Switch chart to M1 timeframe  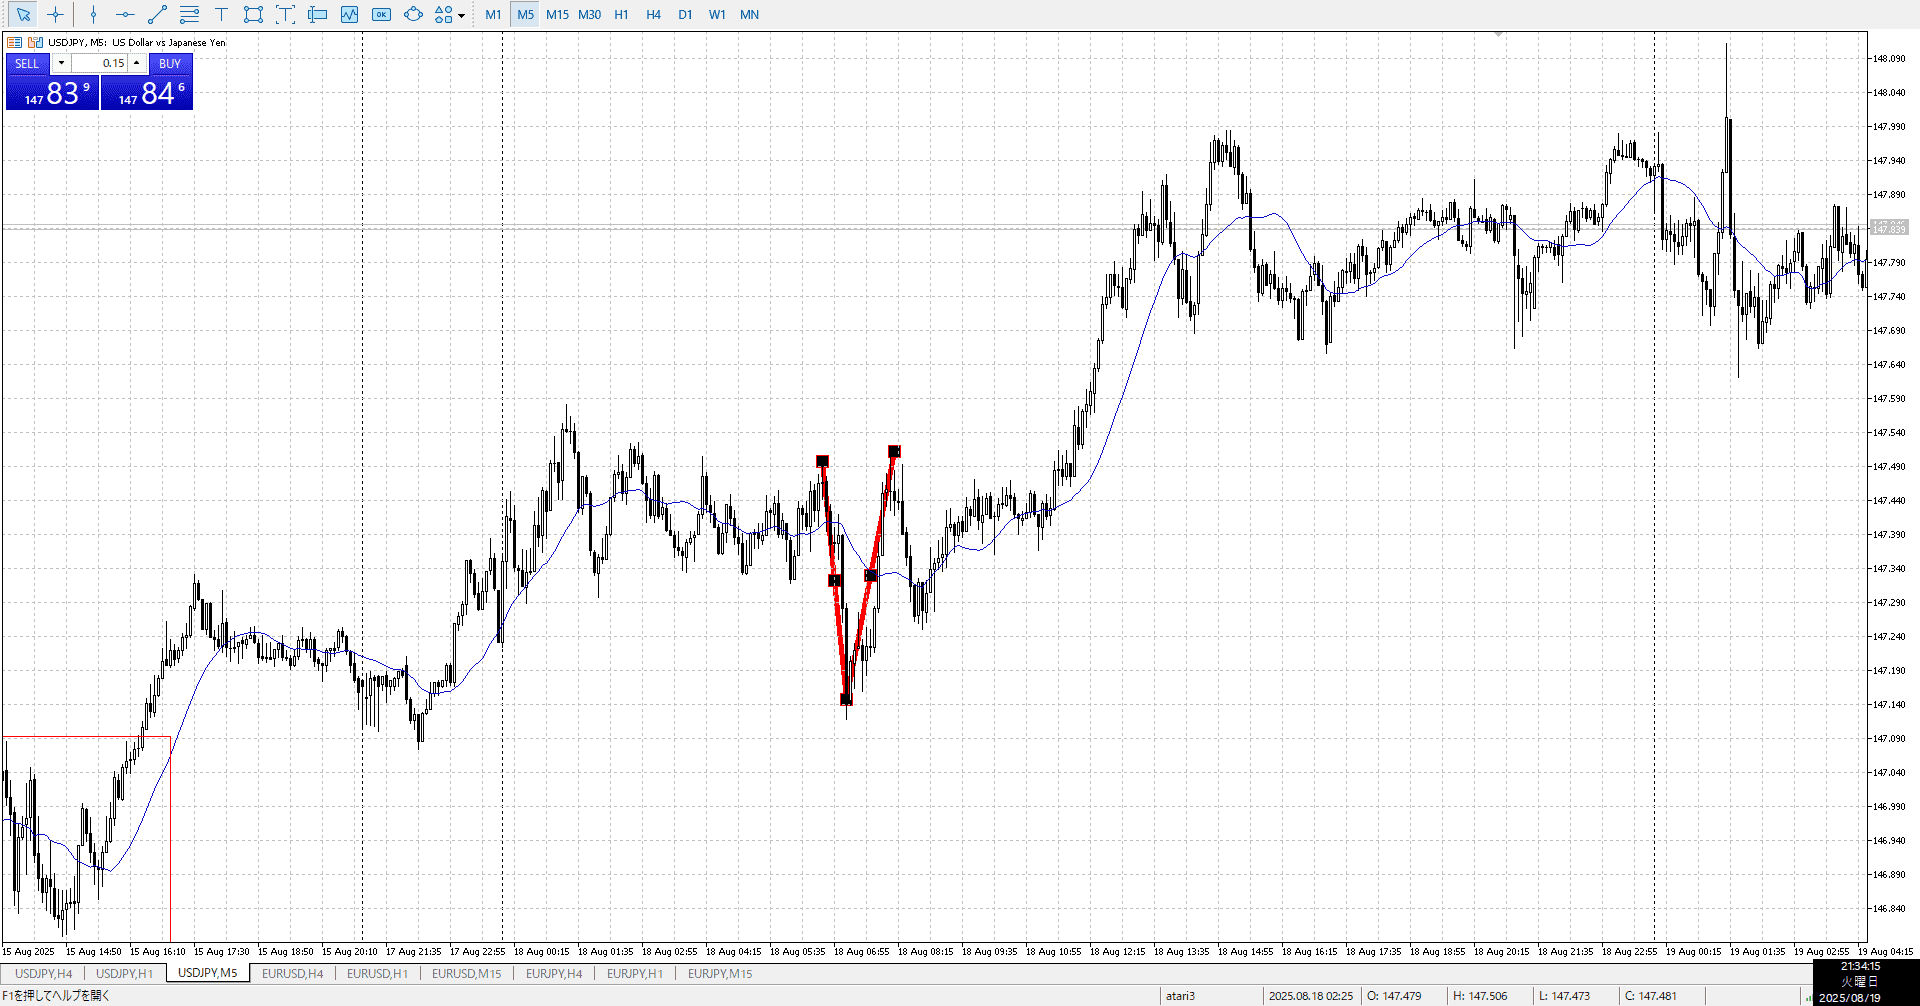493,14
